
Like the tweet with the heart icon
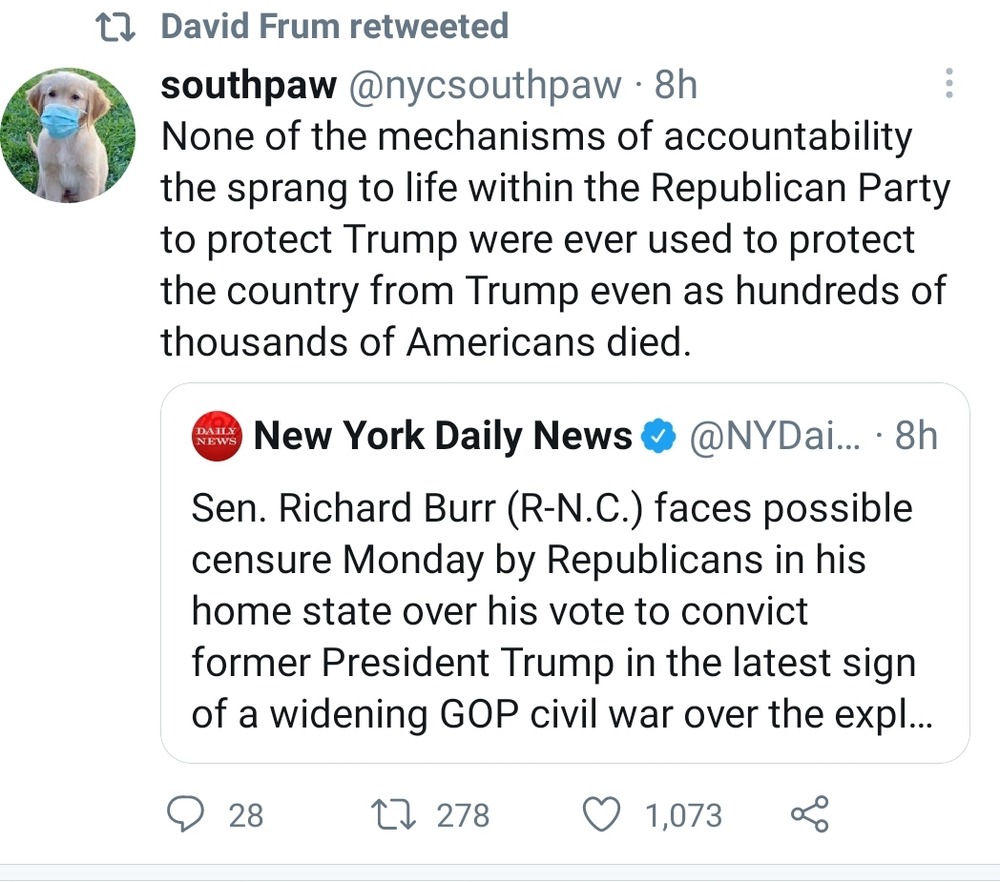[601, 815]
